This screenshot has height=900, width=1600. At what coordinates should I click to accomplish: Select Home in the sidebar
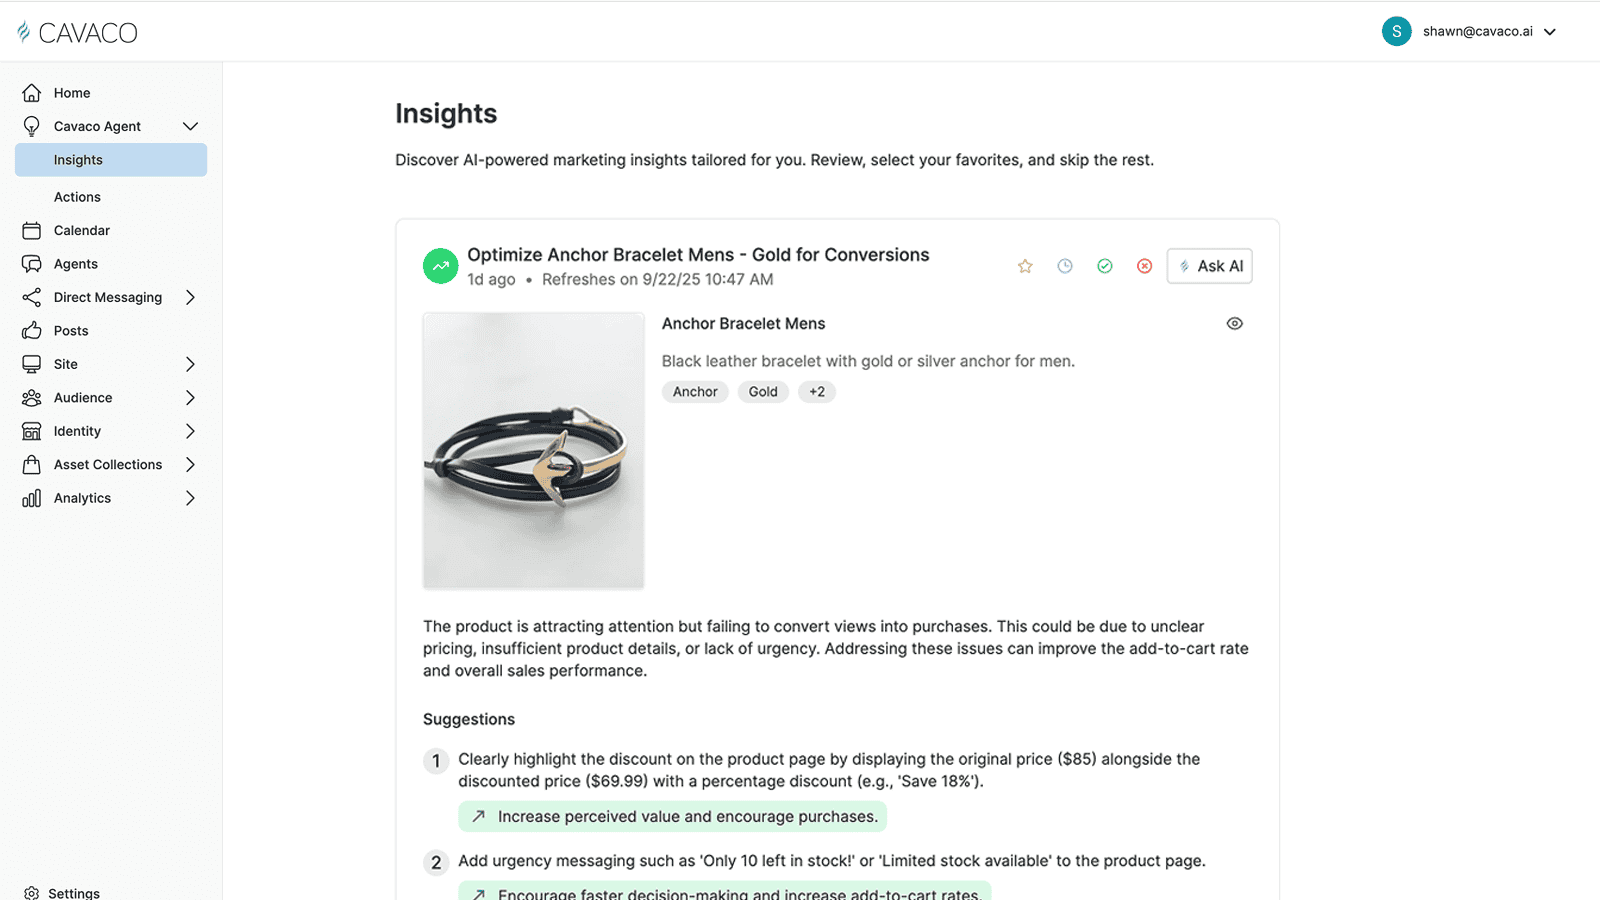[71, 93]
